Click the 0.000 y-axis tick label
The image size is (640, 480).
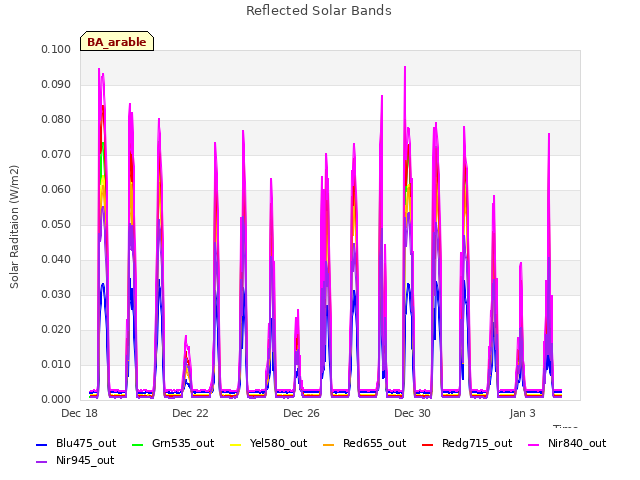(x=56, y=400)
